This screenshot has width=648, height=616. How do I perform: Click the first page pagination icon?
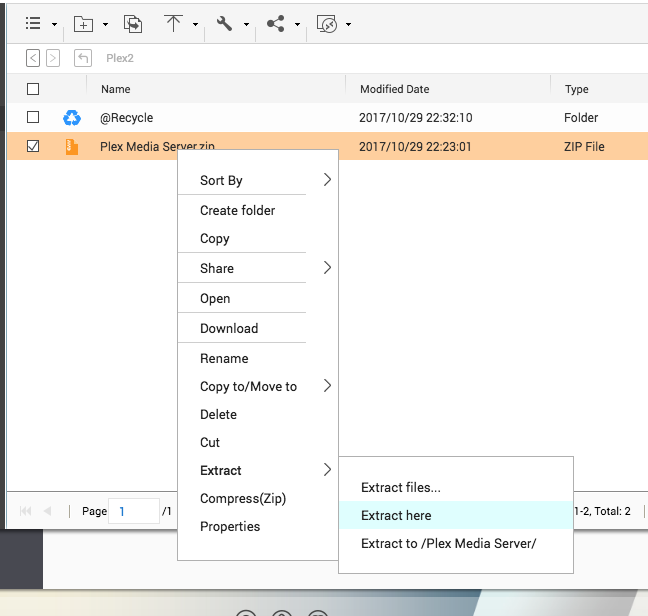(x=26, y=511)
